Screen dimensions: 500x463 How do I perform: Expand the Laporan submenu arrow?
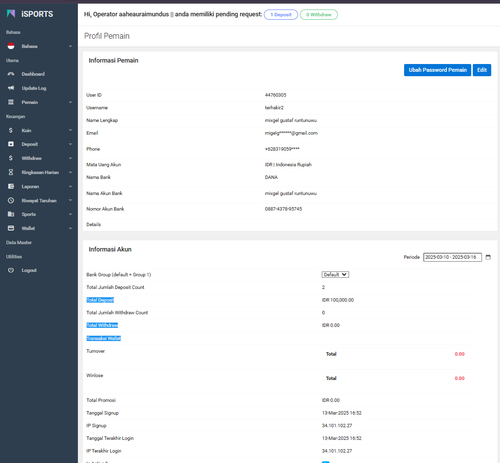[70, 186]
